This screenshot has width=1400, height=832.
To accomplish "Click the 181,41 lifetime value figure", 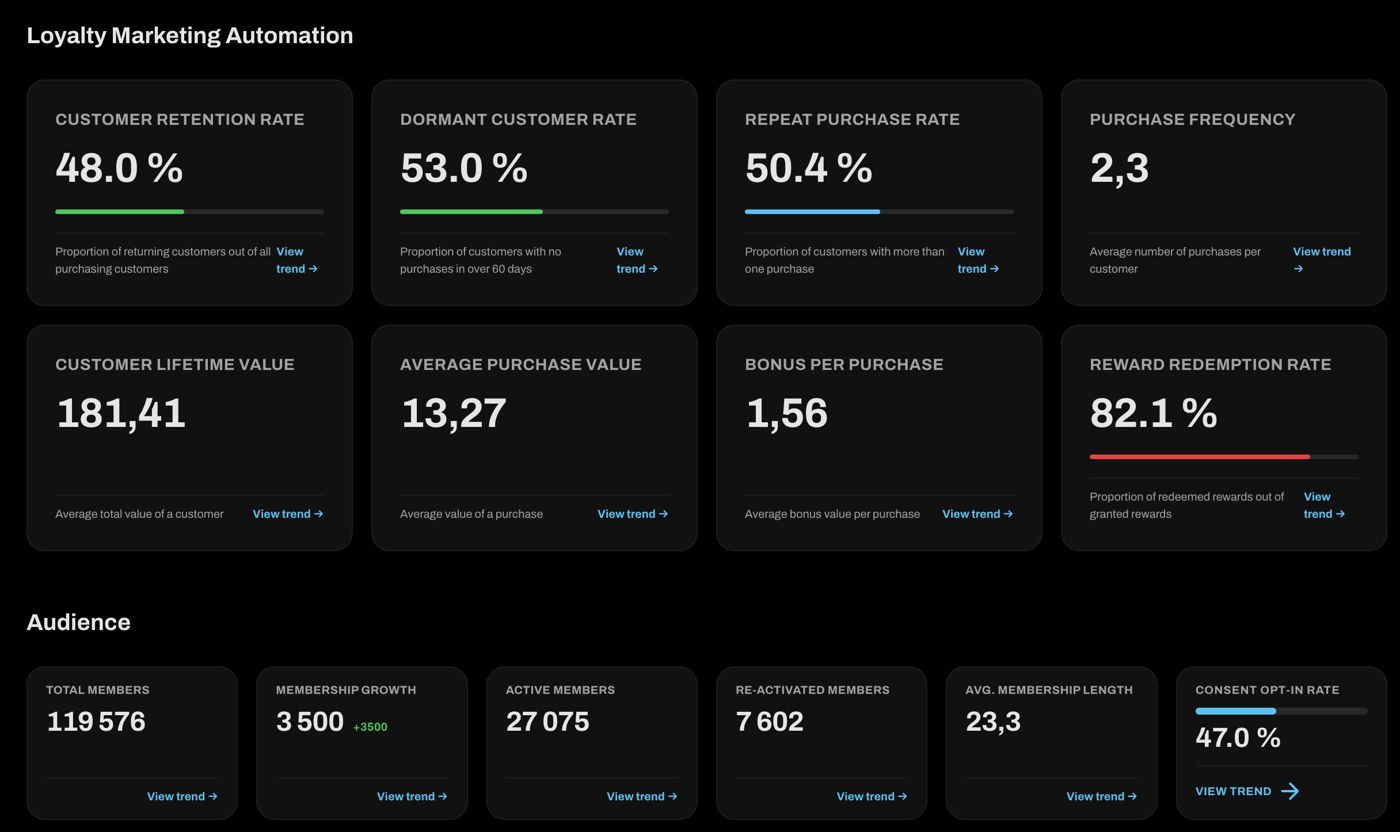I will [x=121, y=413].
